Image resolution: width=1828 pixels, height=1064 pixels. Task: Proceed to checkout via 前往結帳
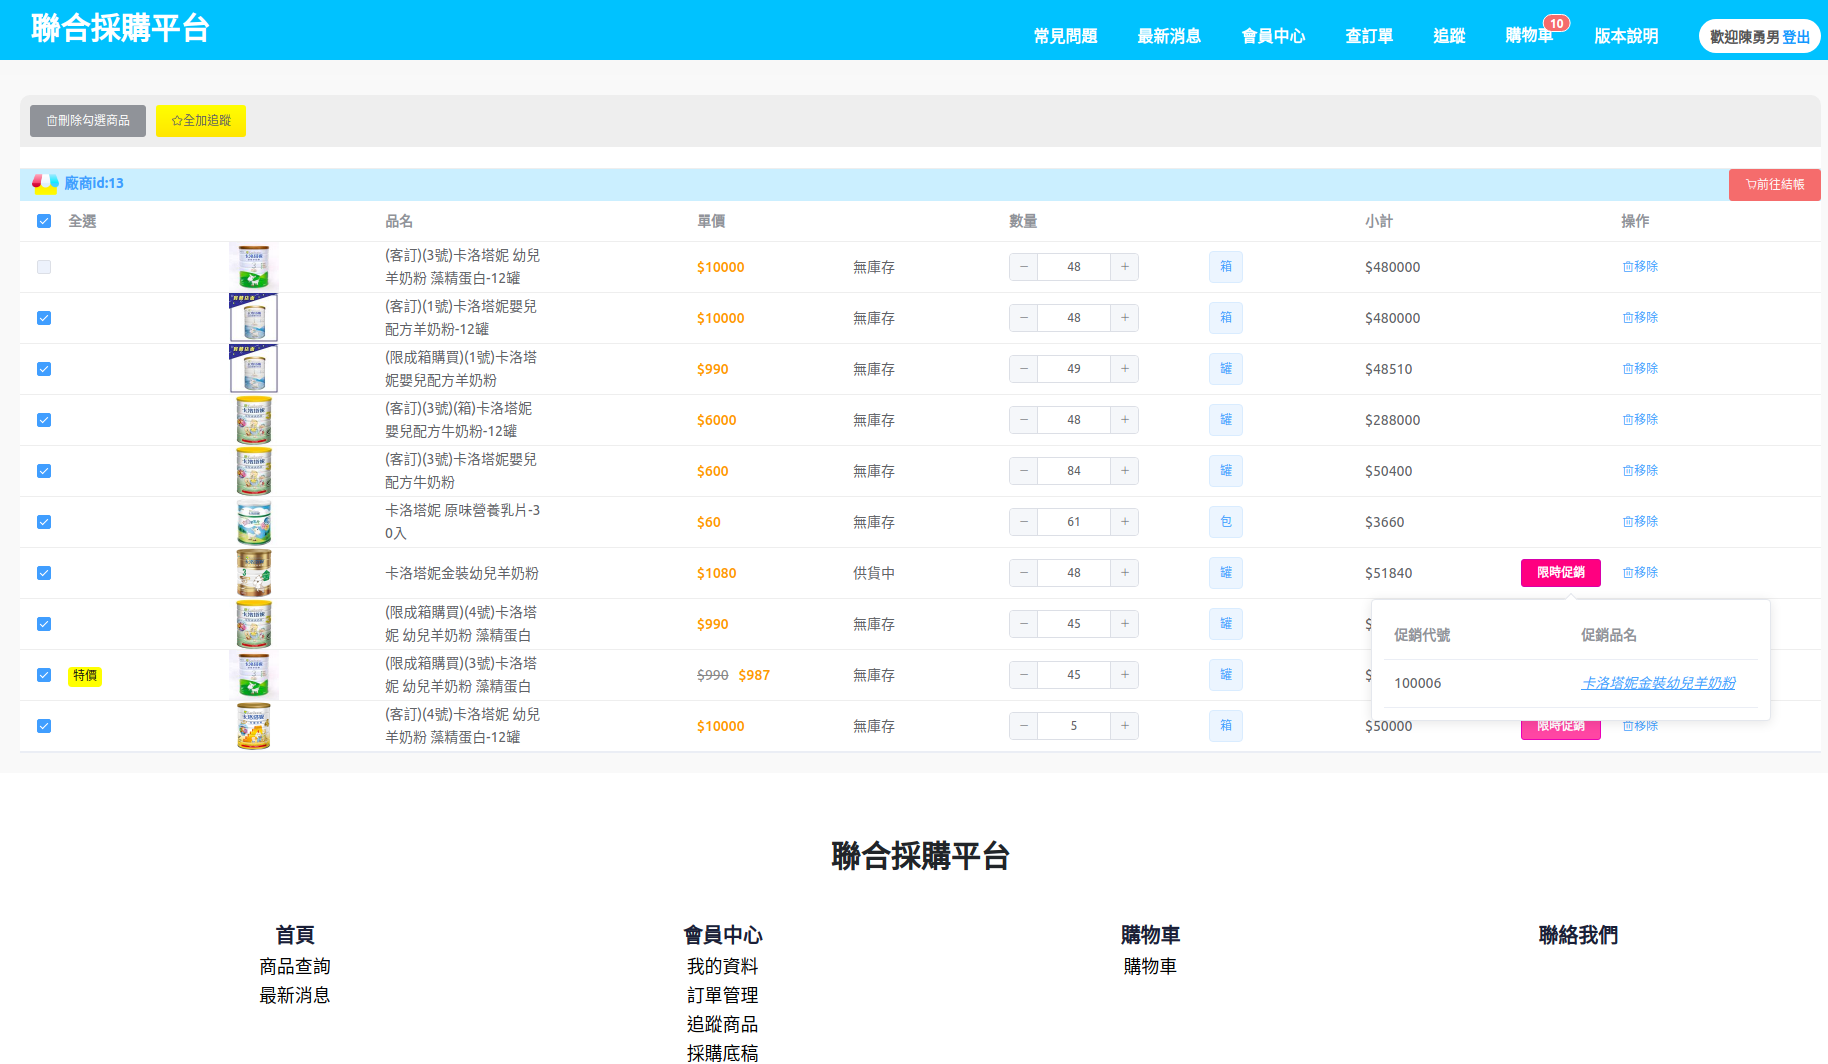tap(1774, 185)
